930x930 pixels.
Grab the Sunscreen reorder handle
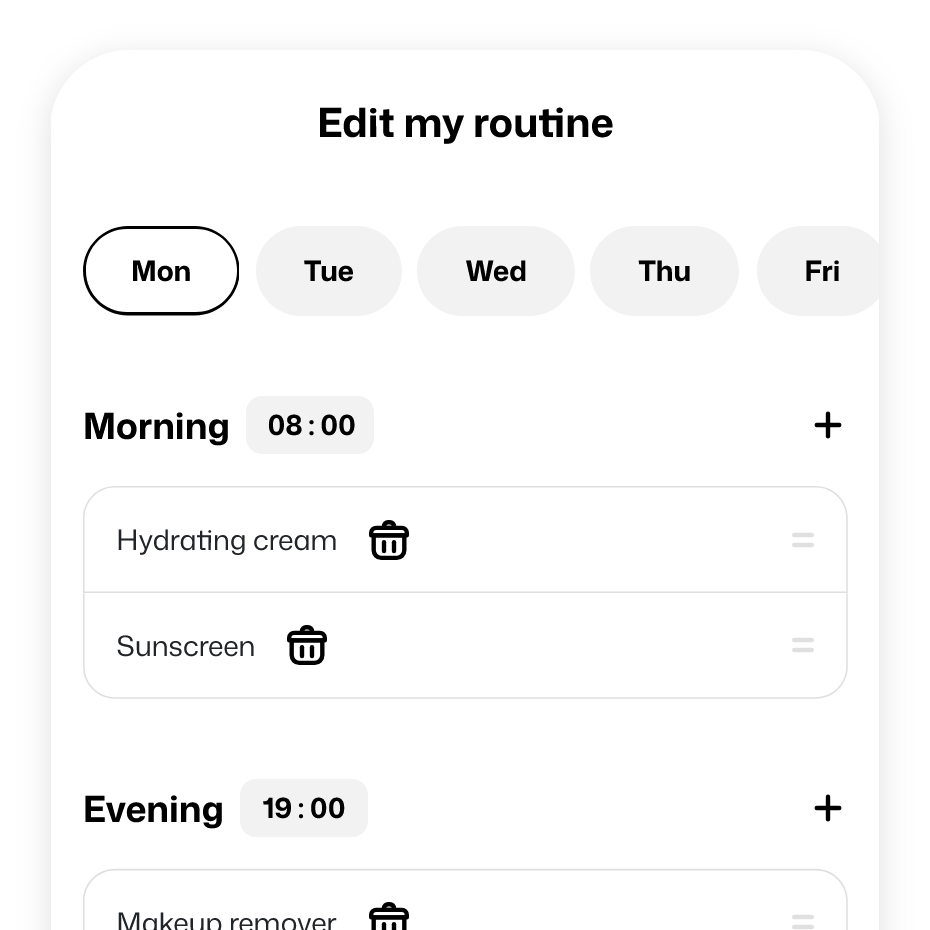pos(802,646)
